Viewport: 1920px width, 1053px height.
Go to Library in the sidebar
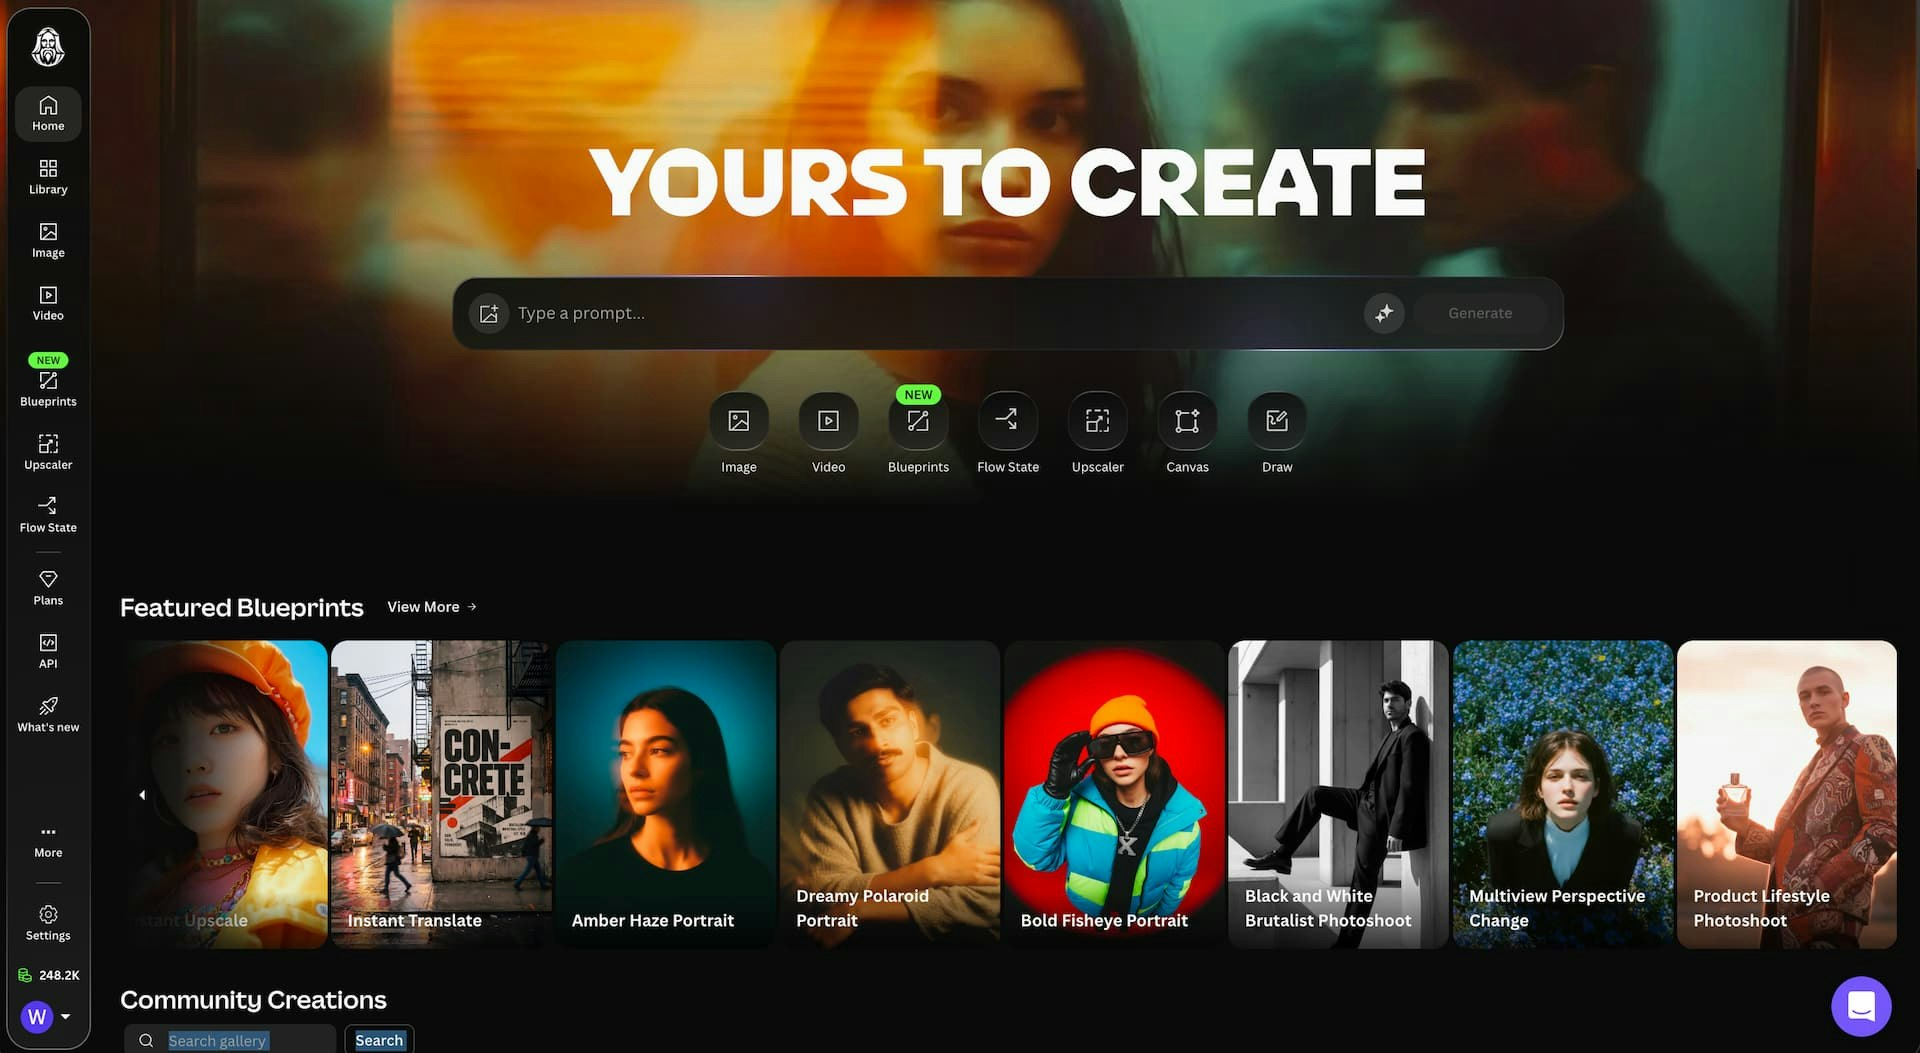click(x=48, y=176)
